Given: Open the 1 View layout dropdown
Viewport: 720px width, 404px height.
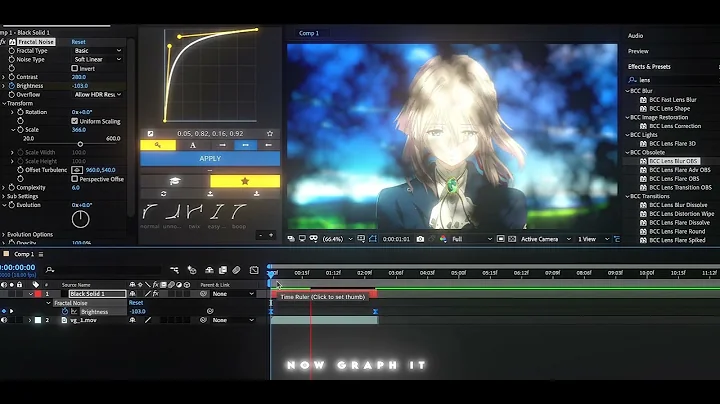Looking at the screenshot, I should pos(593,239).
